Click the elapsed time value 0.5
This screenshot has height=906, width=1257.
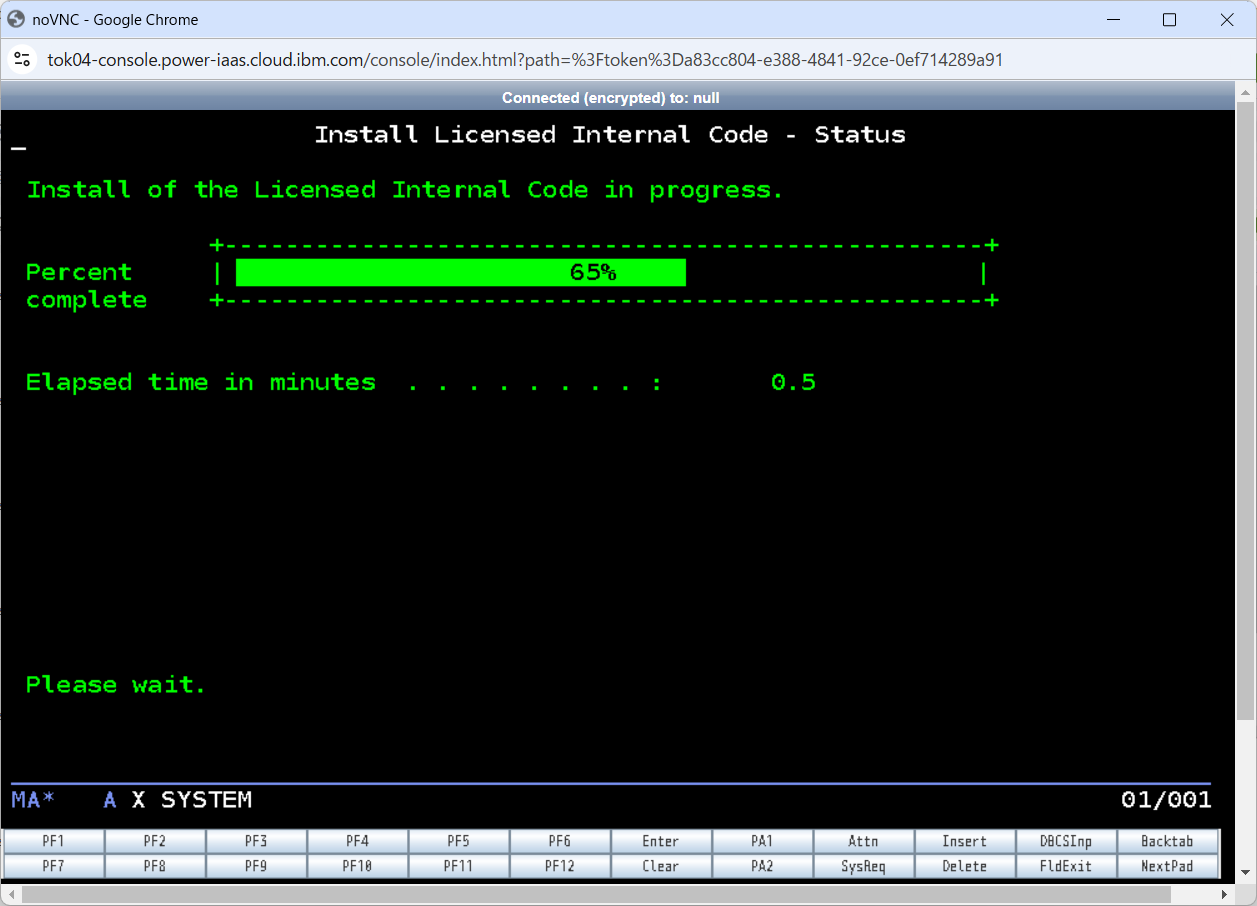point(793,382)
